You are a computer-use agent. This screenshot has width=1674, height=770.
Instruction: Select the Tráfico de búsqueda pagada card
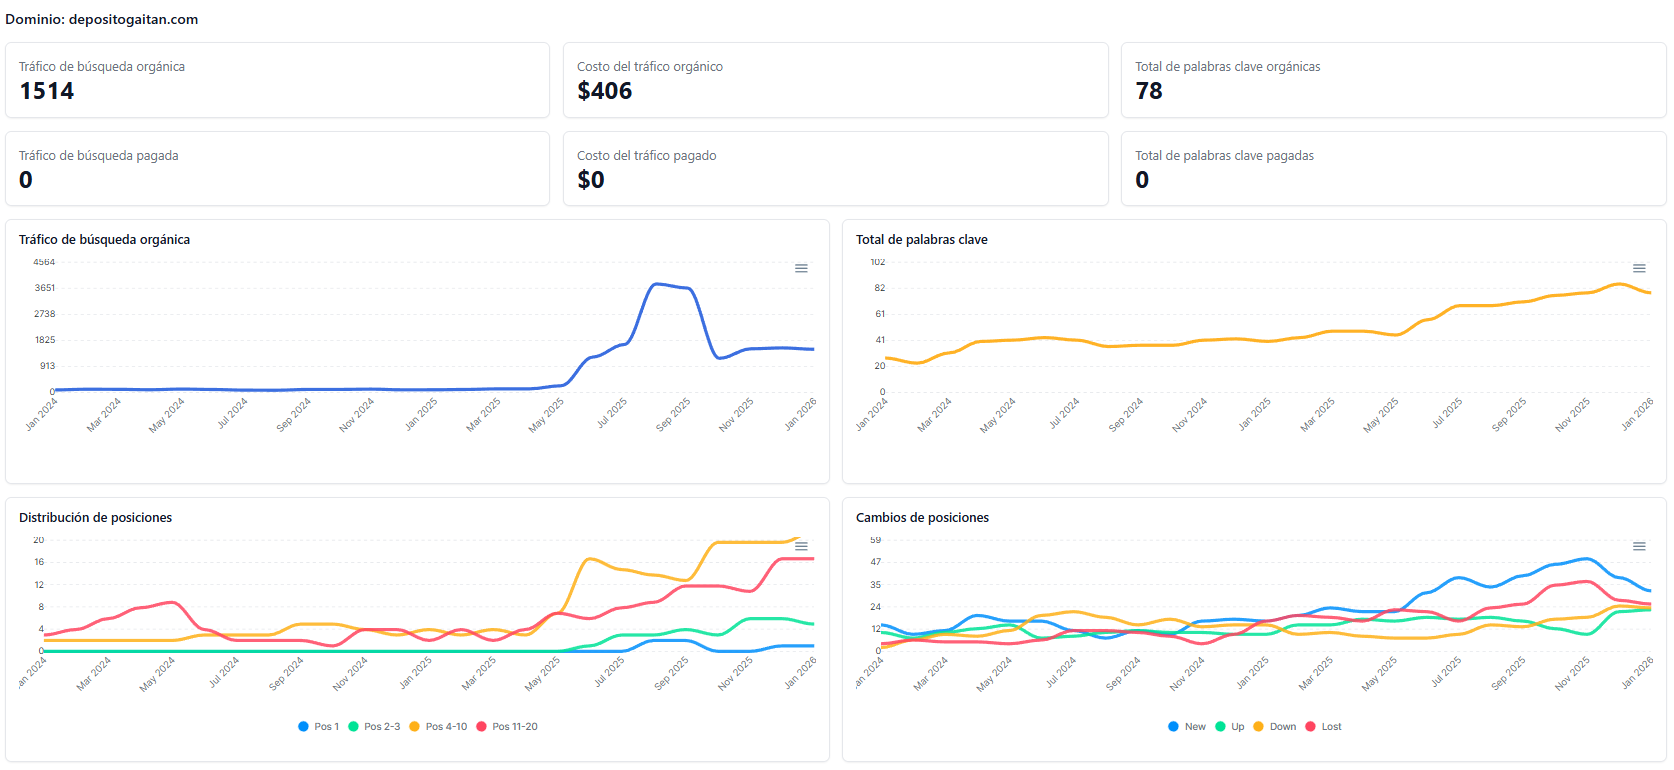pyautogui.click(x=277, y=169)
